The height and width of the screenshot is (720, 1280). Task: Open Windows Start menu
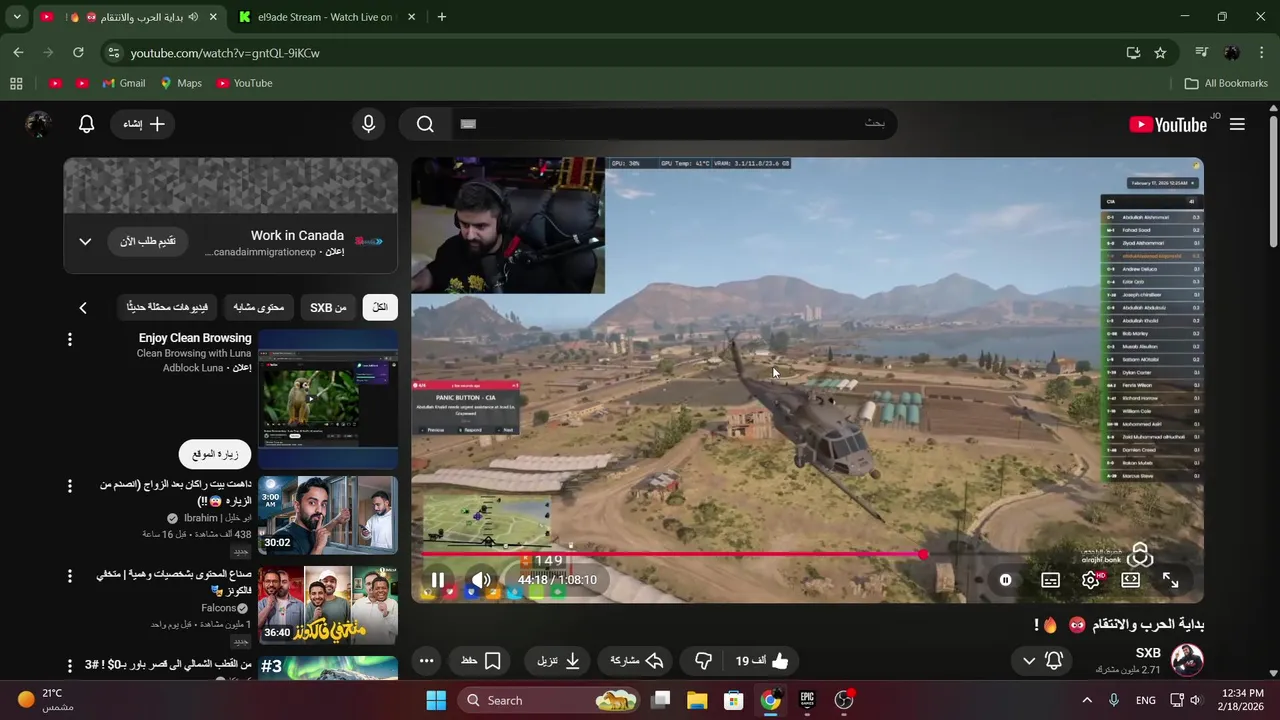[x=436, y=700]
